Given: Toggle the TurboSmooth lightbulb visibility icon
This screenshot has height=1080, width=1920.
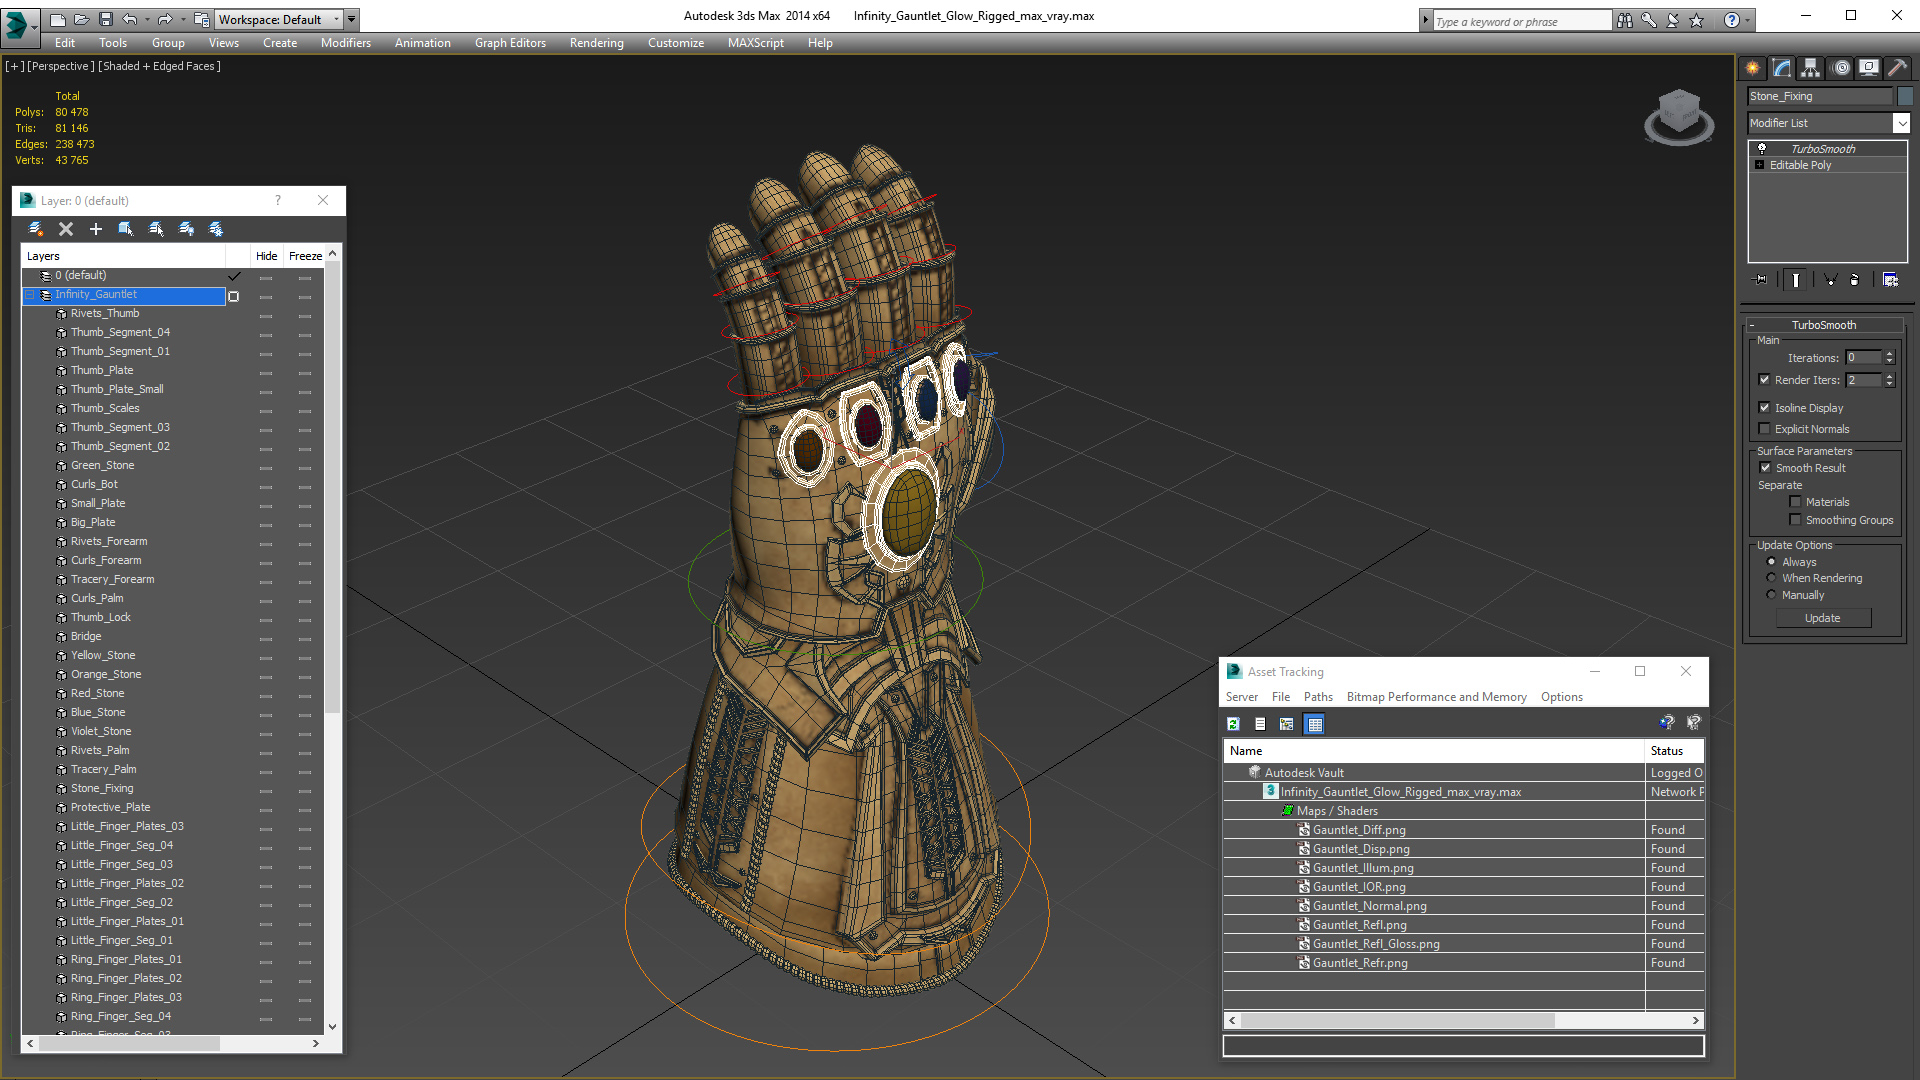Looking at the screenshot, I should click(1762, 148).
